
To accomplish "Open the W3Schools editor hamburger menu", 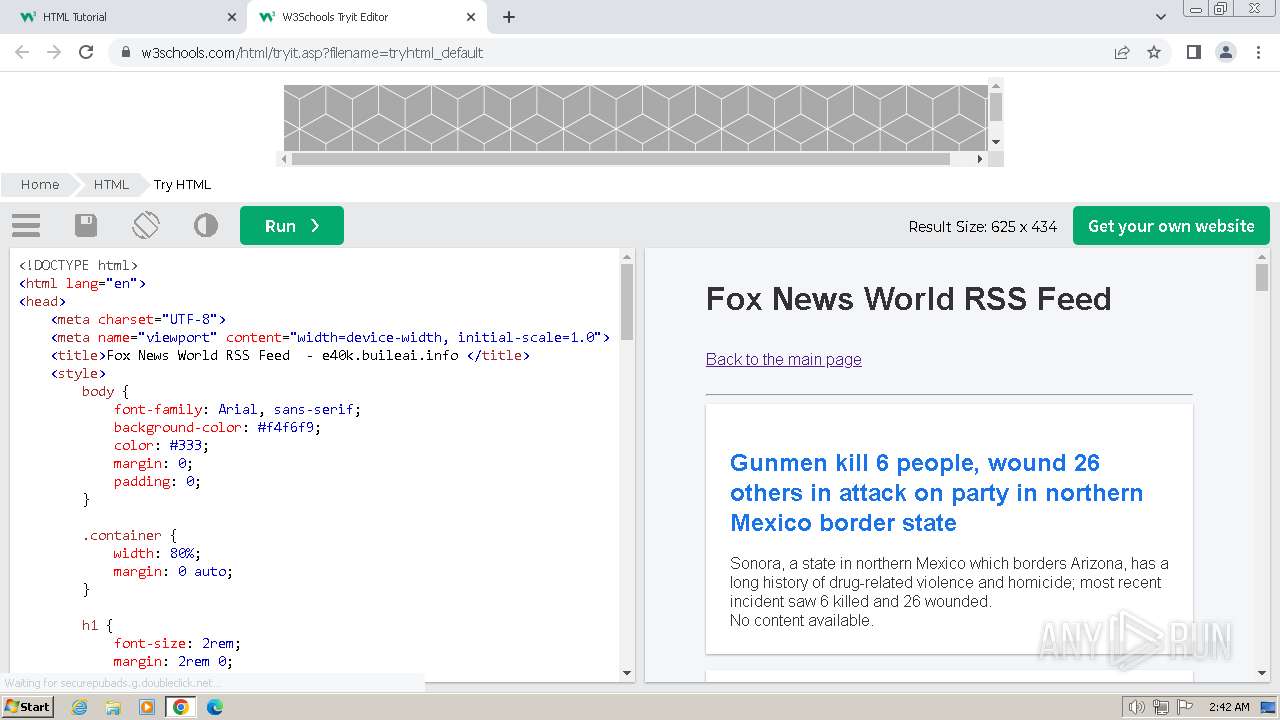I will (26, 225).
